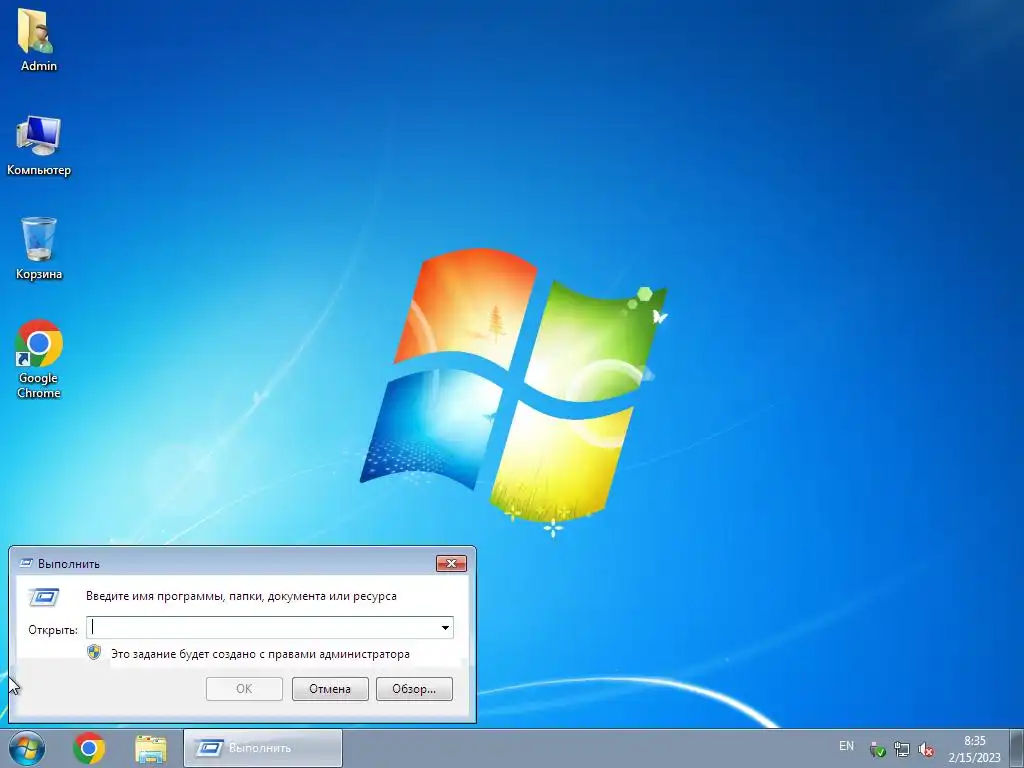This screenshot has width=1024, height=768.
Task: Click the administrator shield icon in dialog
Action: (94, 652)
